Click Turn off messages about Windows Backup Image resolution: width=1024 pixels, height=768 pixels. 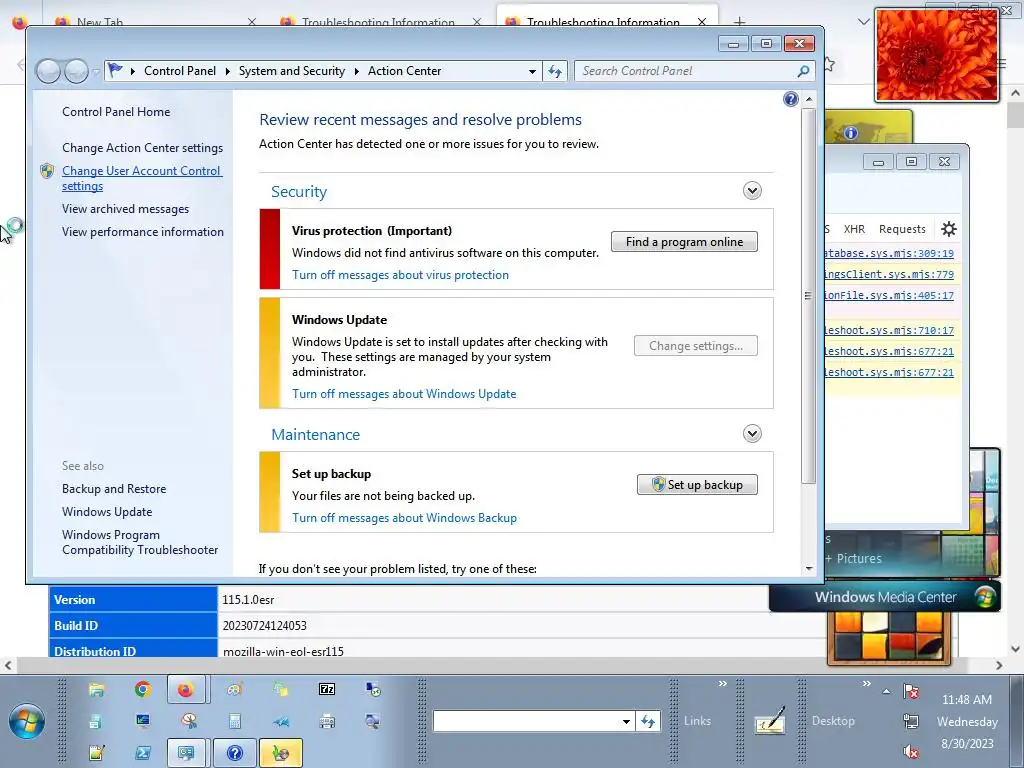404,518
